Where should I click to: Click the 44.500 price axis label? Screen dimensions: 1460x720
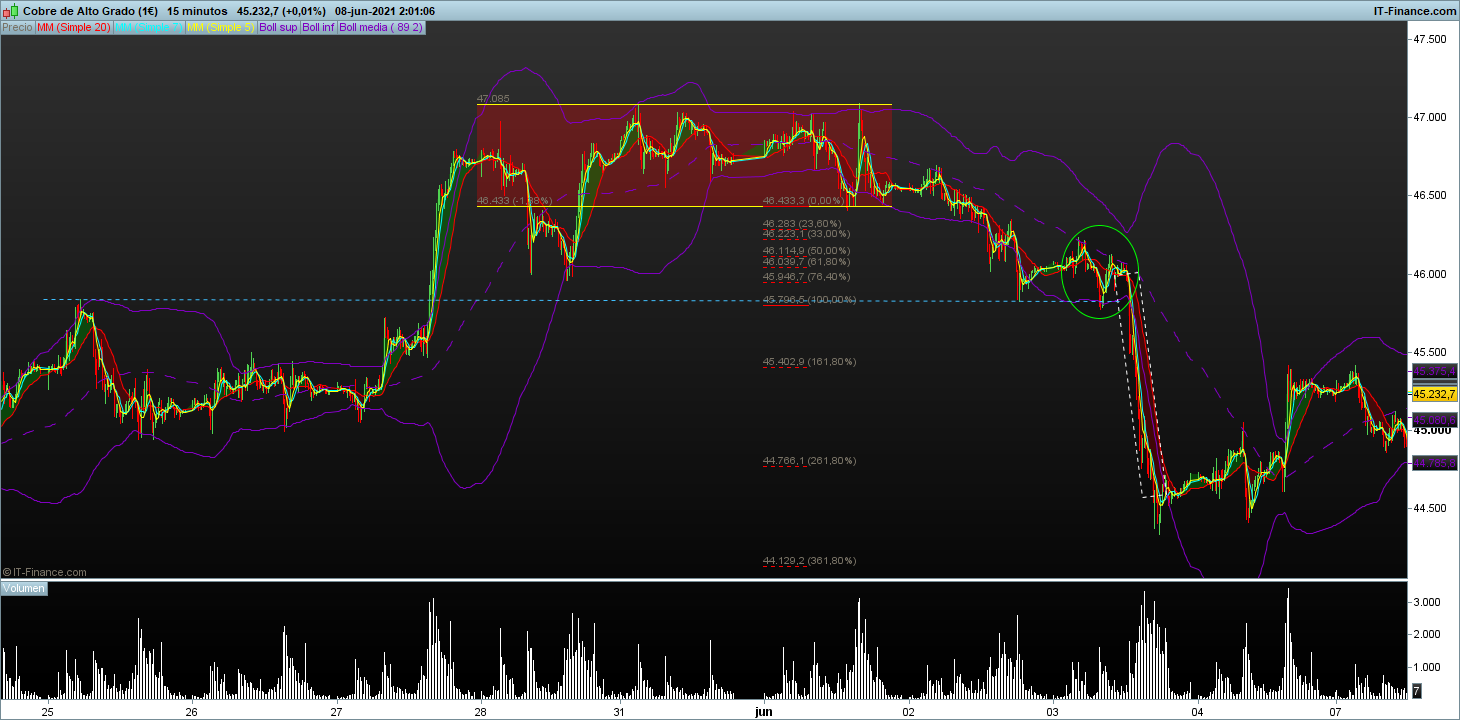pyautogui.click(x=1429, y=508)
